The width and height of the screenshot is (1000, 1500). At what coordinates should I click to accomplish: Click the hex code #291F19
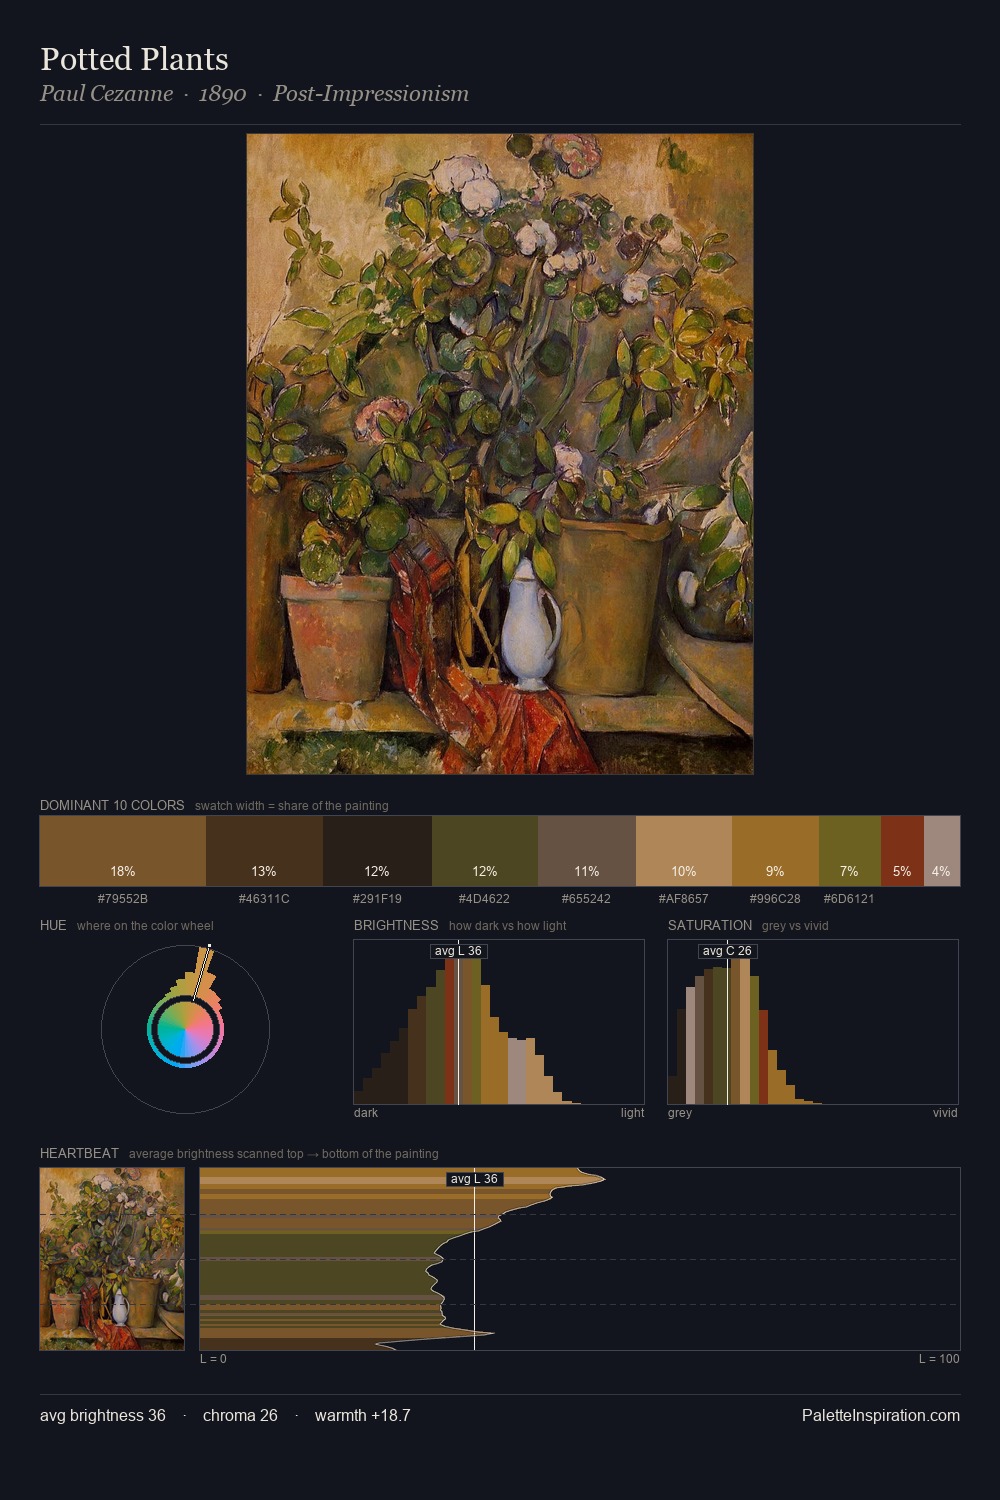point(377,898)
